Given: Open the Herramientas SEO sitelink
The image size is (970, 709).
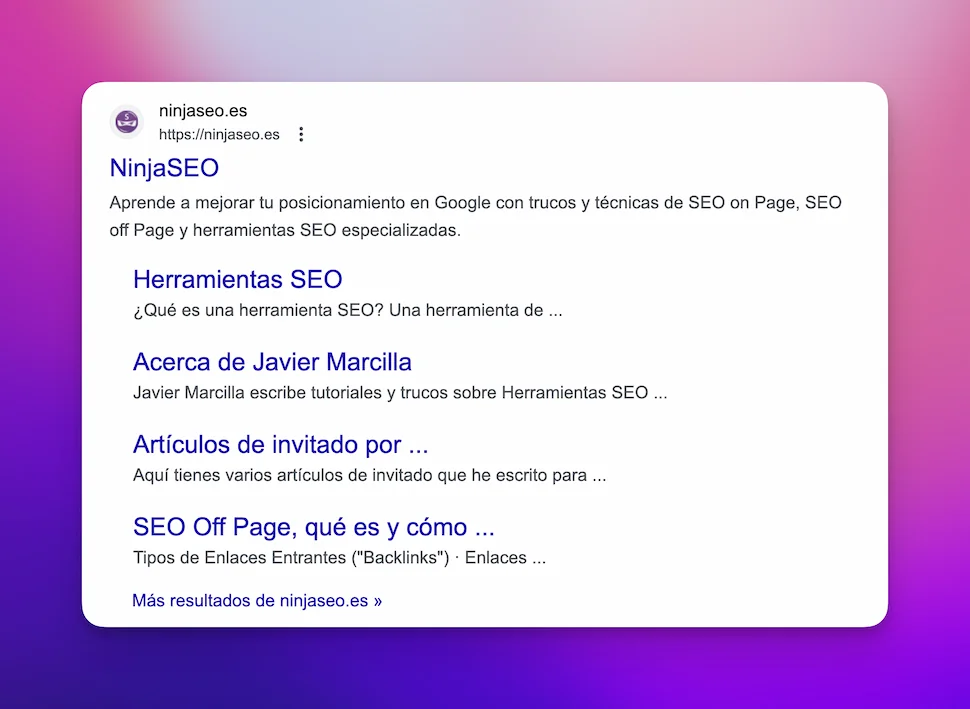Looking at the screenshot, I should tap(237, 279).
